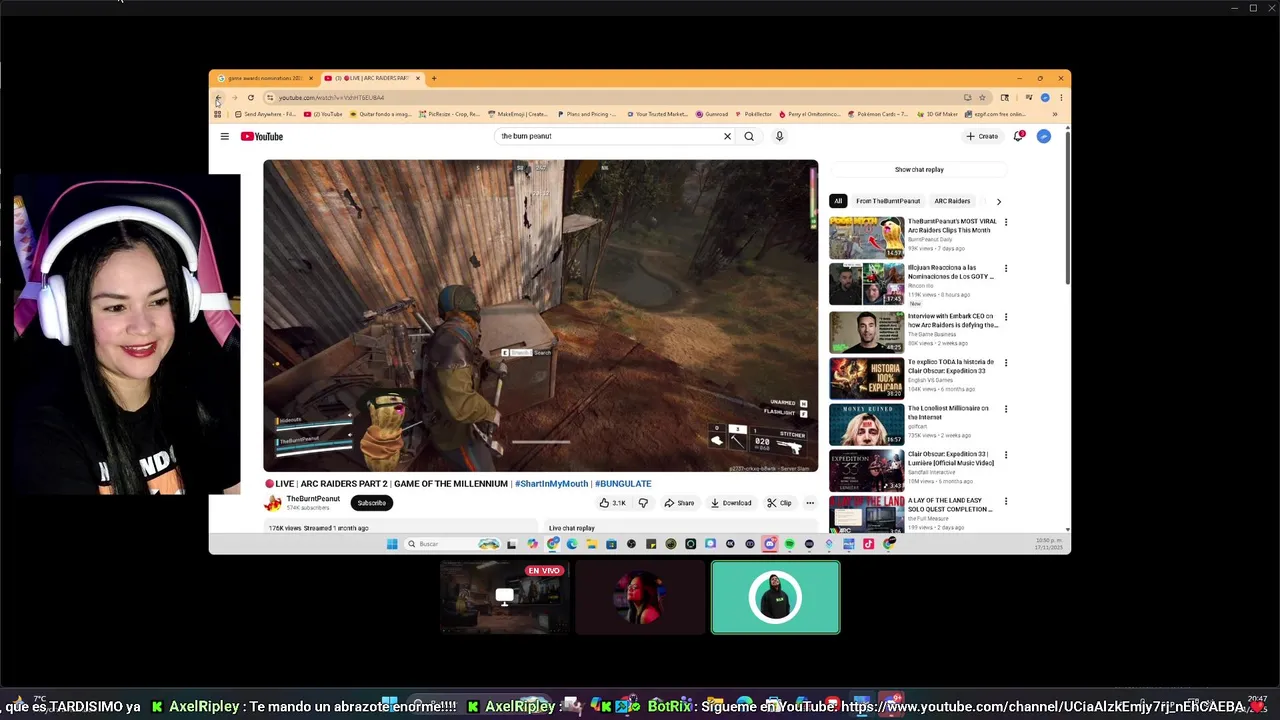Click the magnifier search button

[749, 136]
